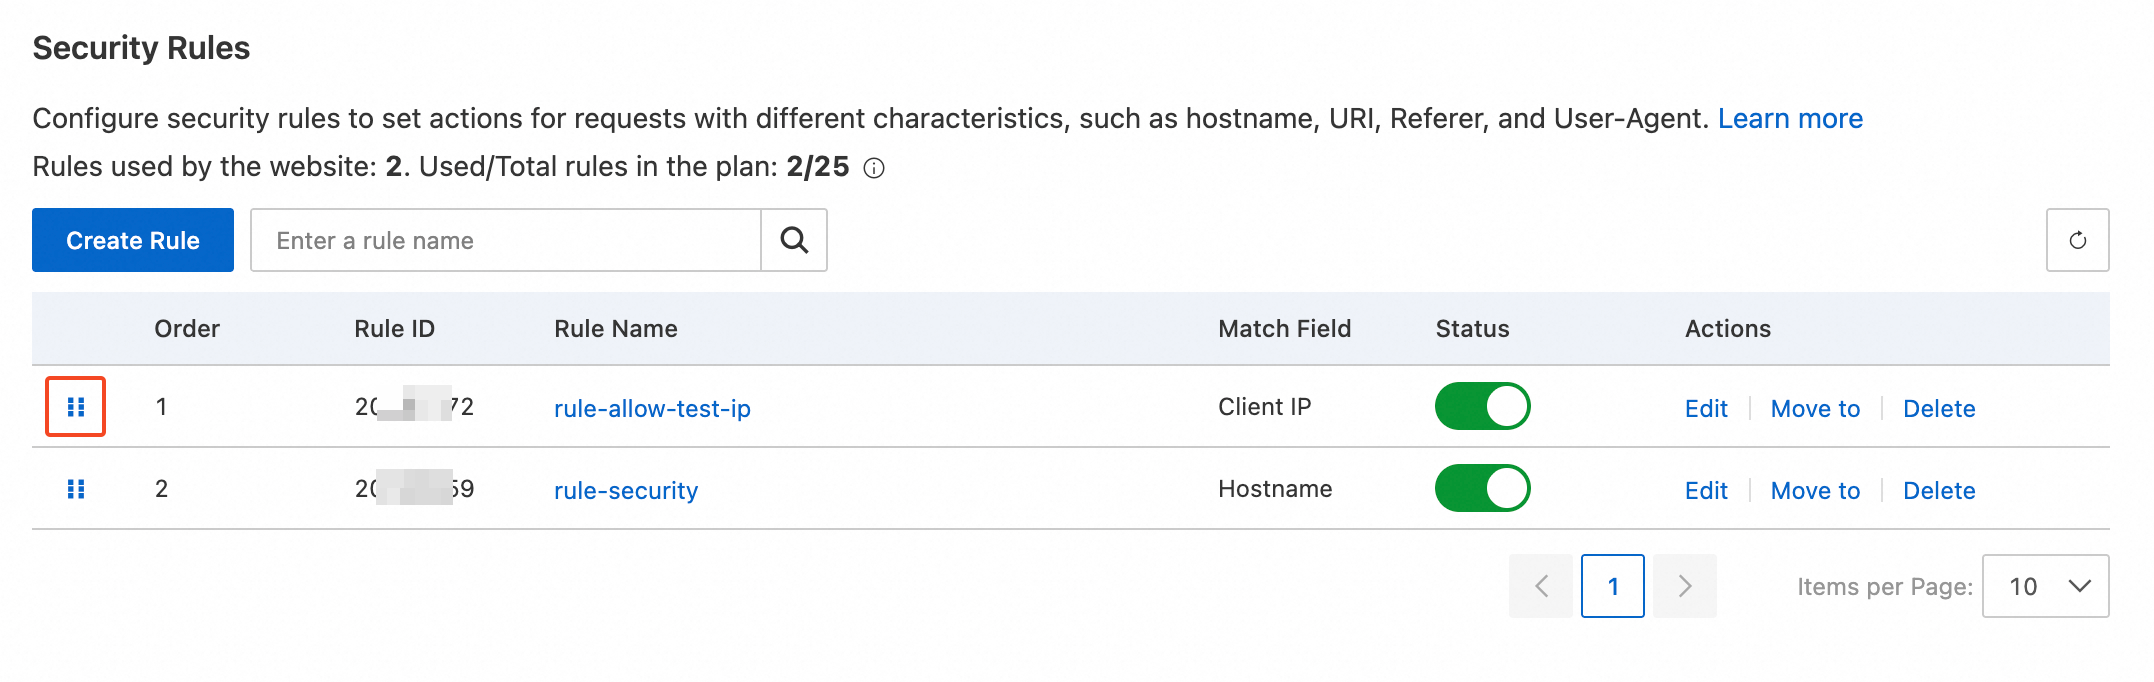Open the rule-allow-test-ip name link

click(x=652, y=409)
